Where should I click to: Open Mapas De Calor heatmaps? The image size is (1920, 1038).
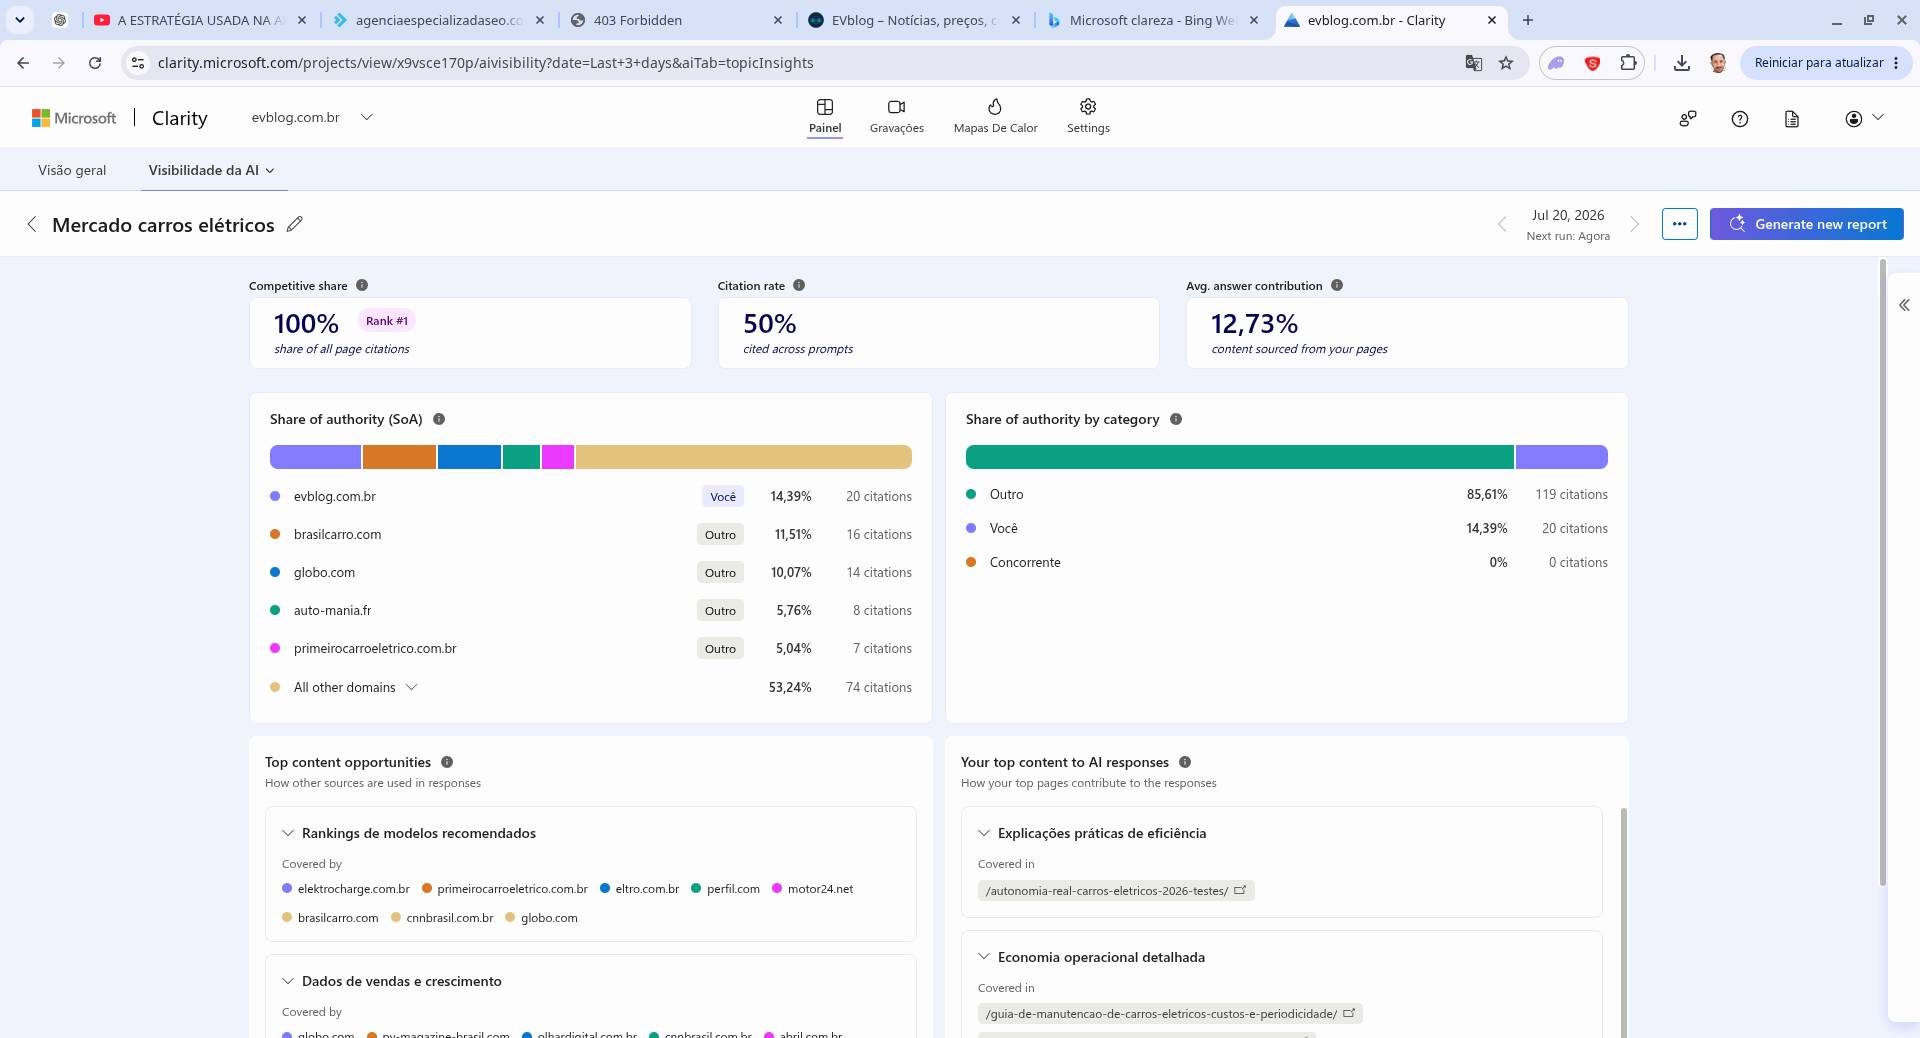995,115
